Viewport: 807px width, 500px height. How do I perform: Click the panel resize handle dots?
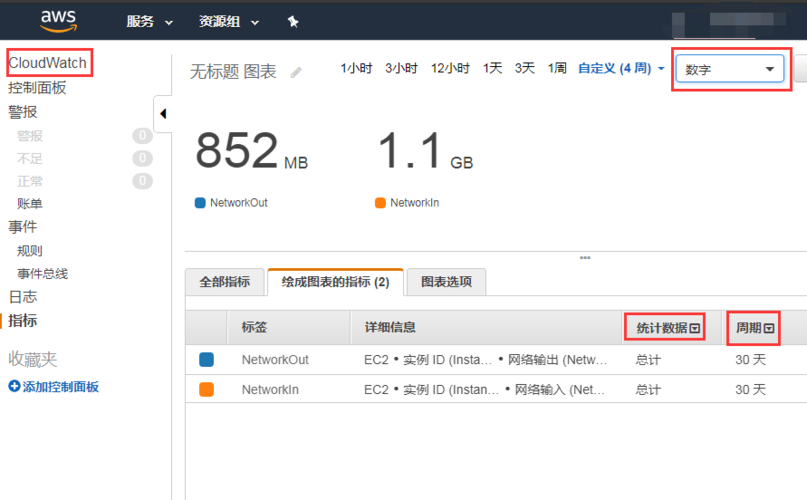585,258
